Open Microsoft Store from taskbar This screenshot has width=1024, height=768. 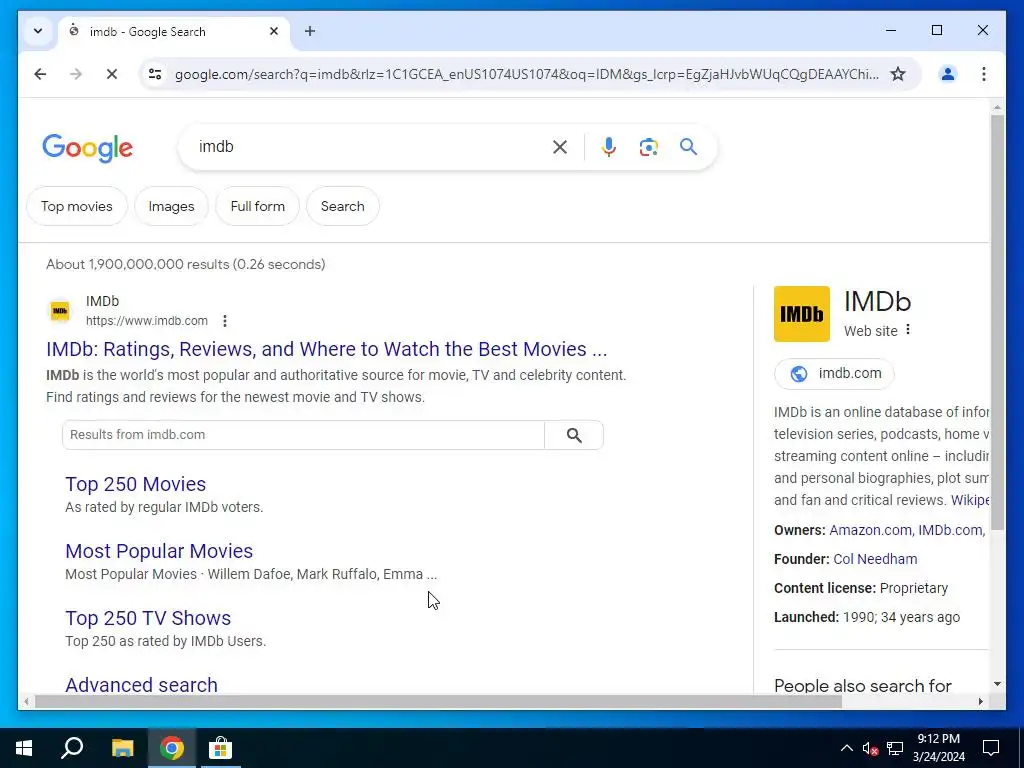tap(221, 748)
